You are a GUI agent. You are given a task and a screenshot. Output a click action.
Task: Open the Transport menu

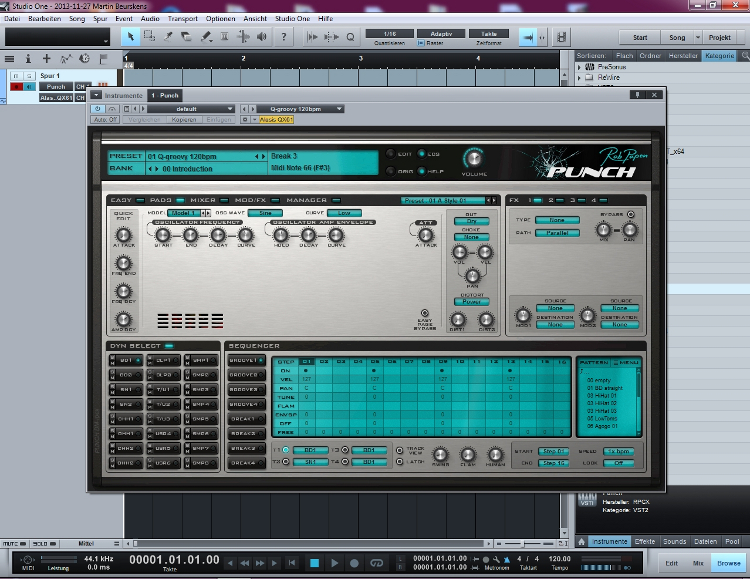coord(182,19)
